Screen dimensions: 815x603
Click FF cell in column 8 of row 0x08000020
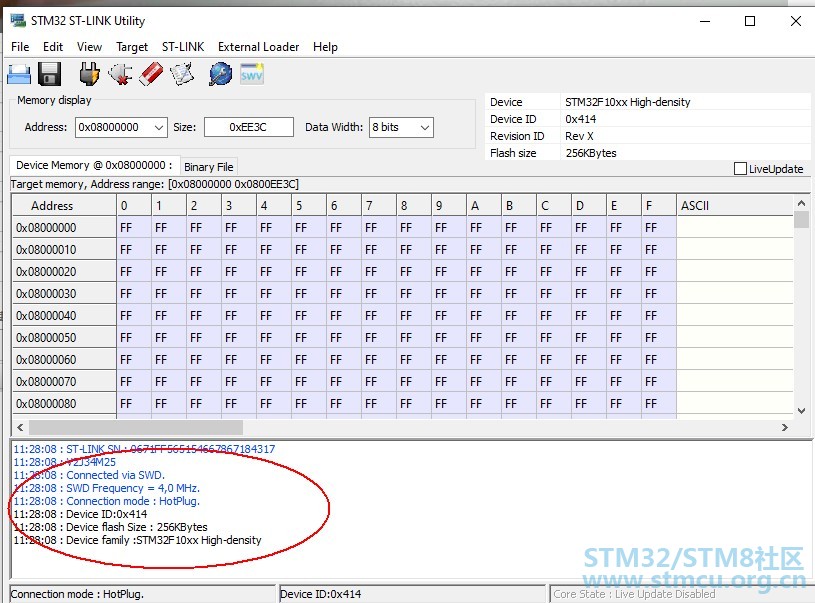(x=413, y=271)
